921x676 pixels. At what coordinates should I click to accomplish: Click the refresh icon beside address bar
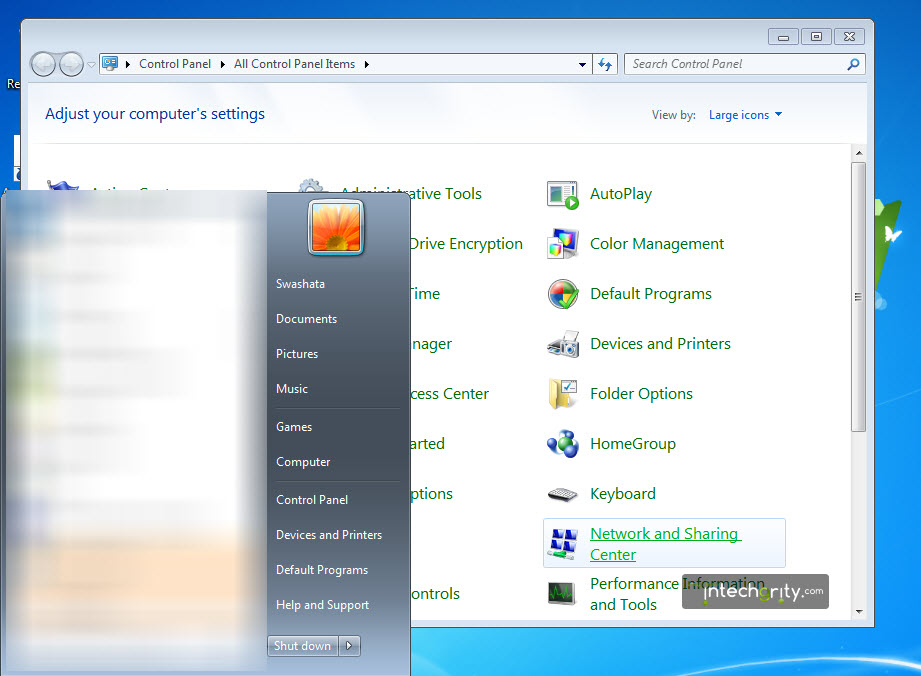pos(605,64)
